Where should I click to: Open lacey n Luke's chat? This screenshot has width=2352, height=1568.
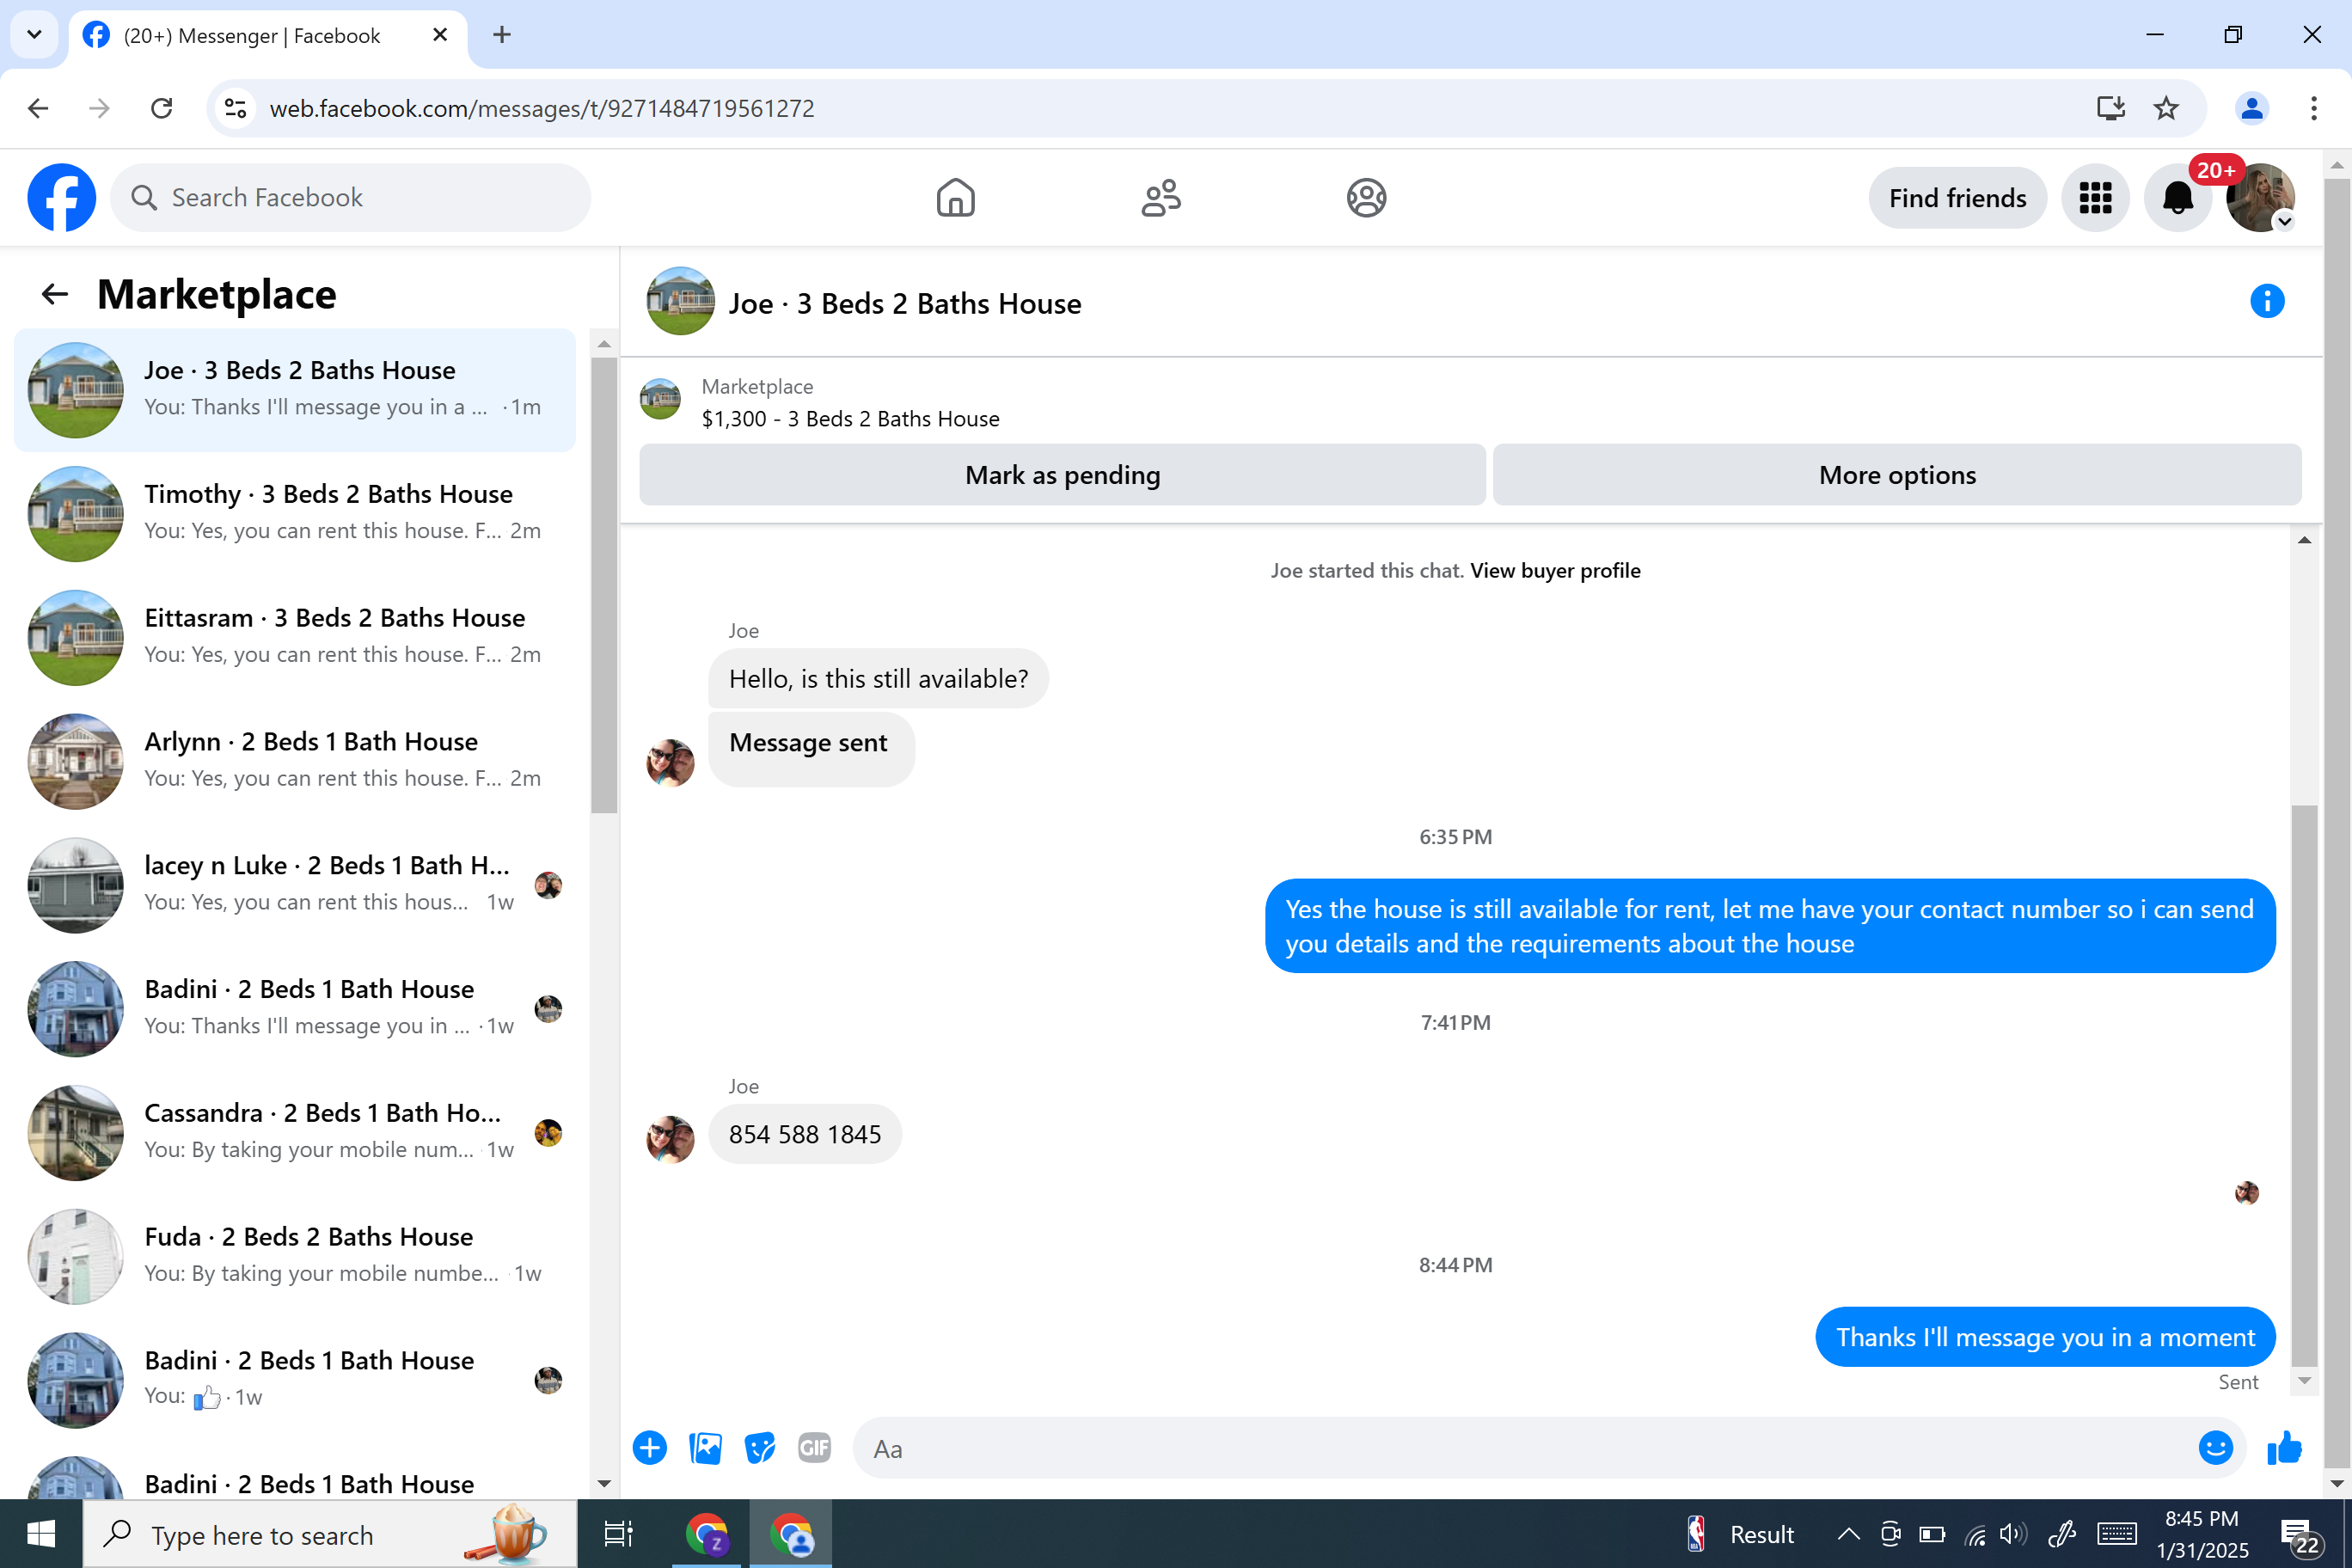coord(295,886)
